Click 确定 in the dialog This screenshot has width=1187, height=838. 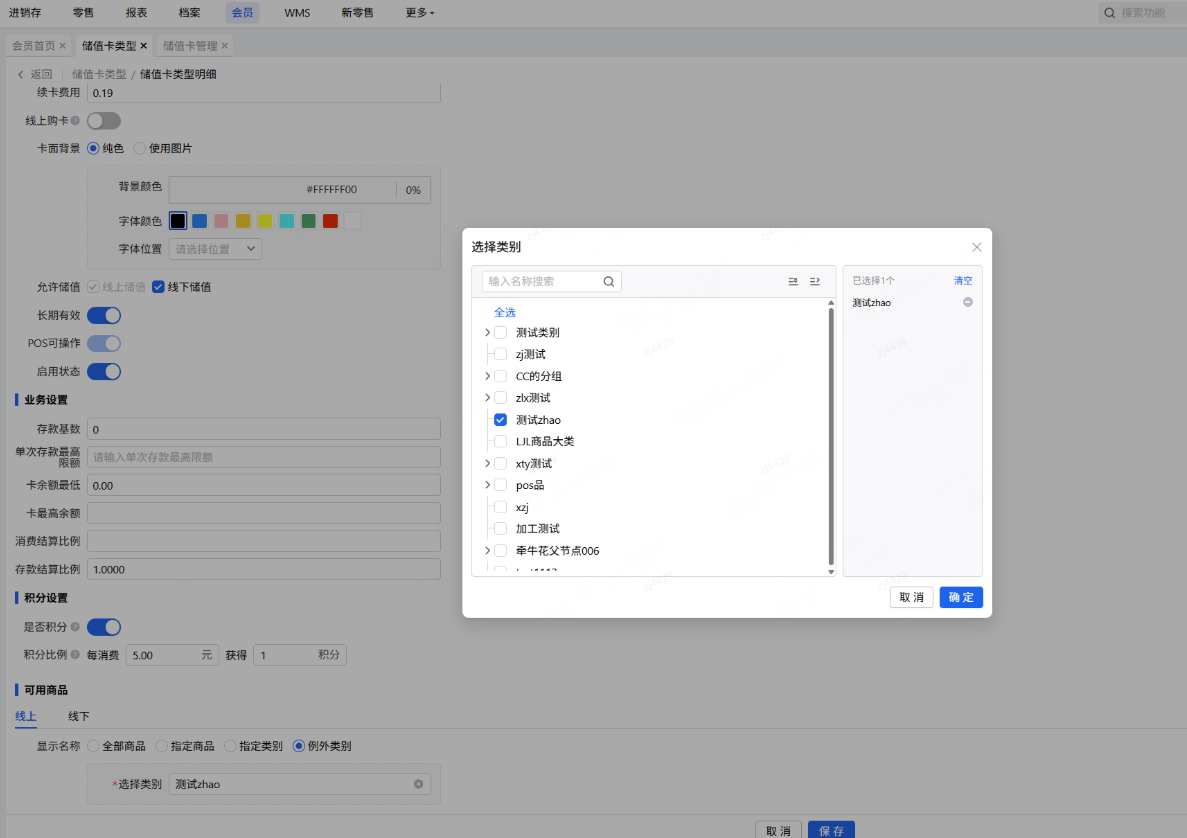pyautogui.click(x=961, y=597)
